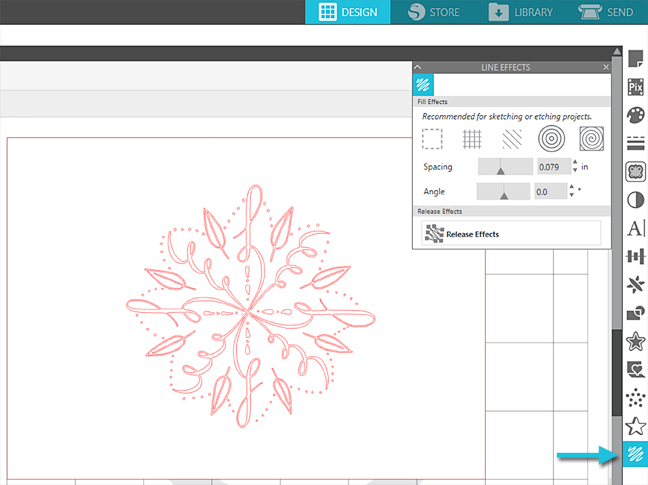
Task: Open the Rhinestones dots panel icon
Action: pos(636,398)
